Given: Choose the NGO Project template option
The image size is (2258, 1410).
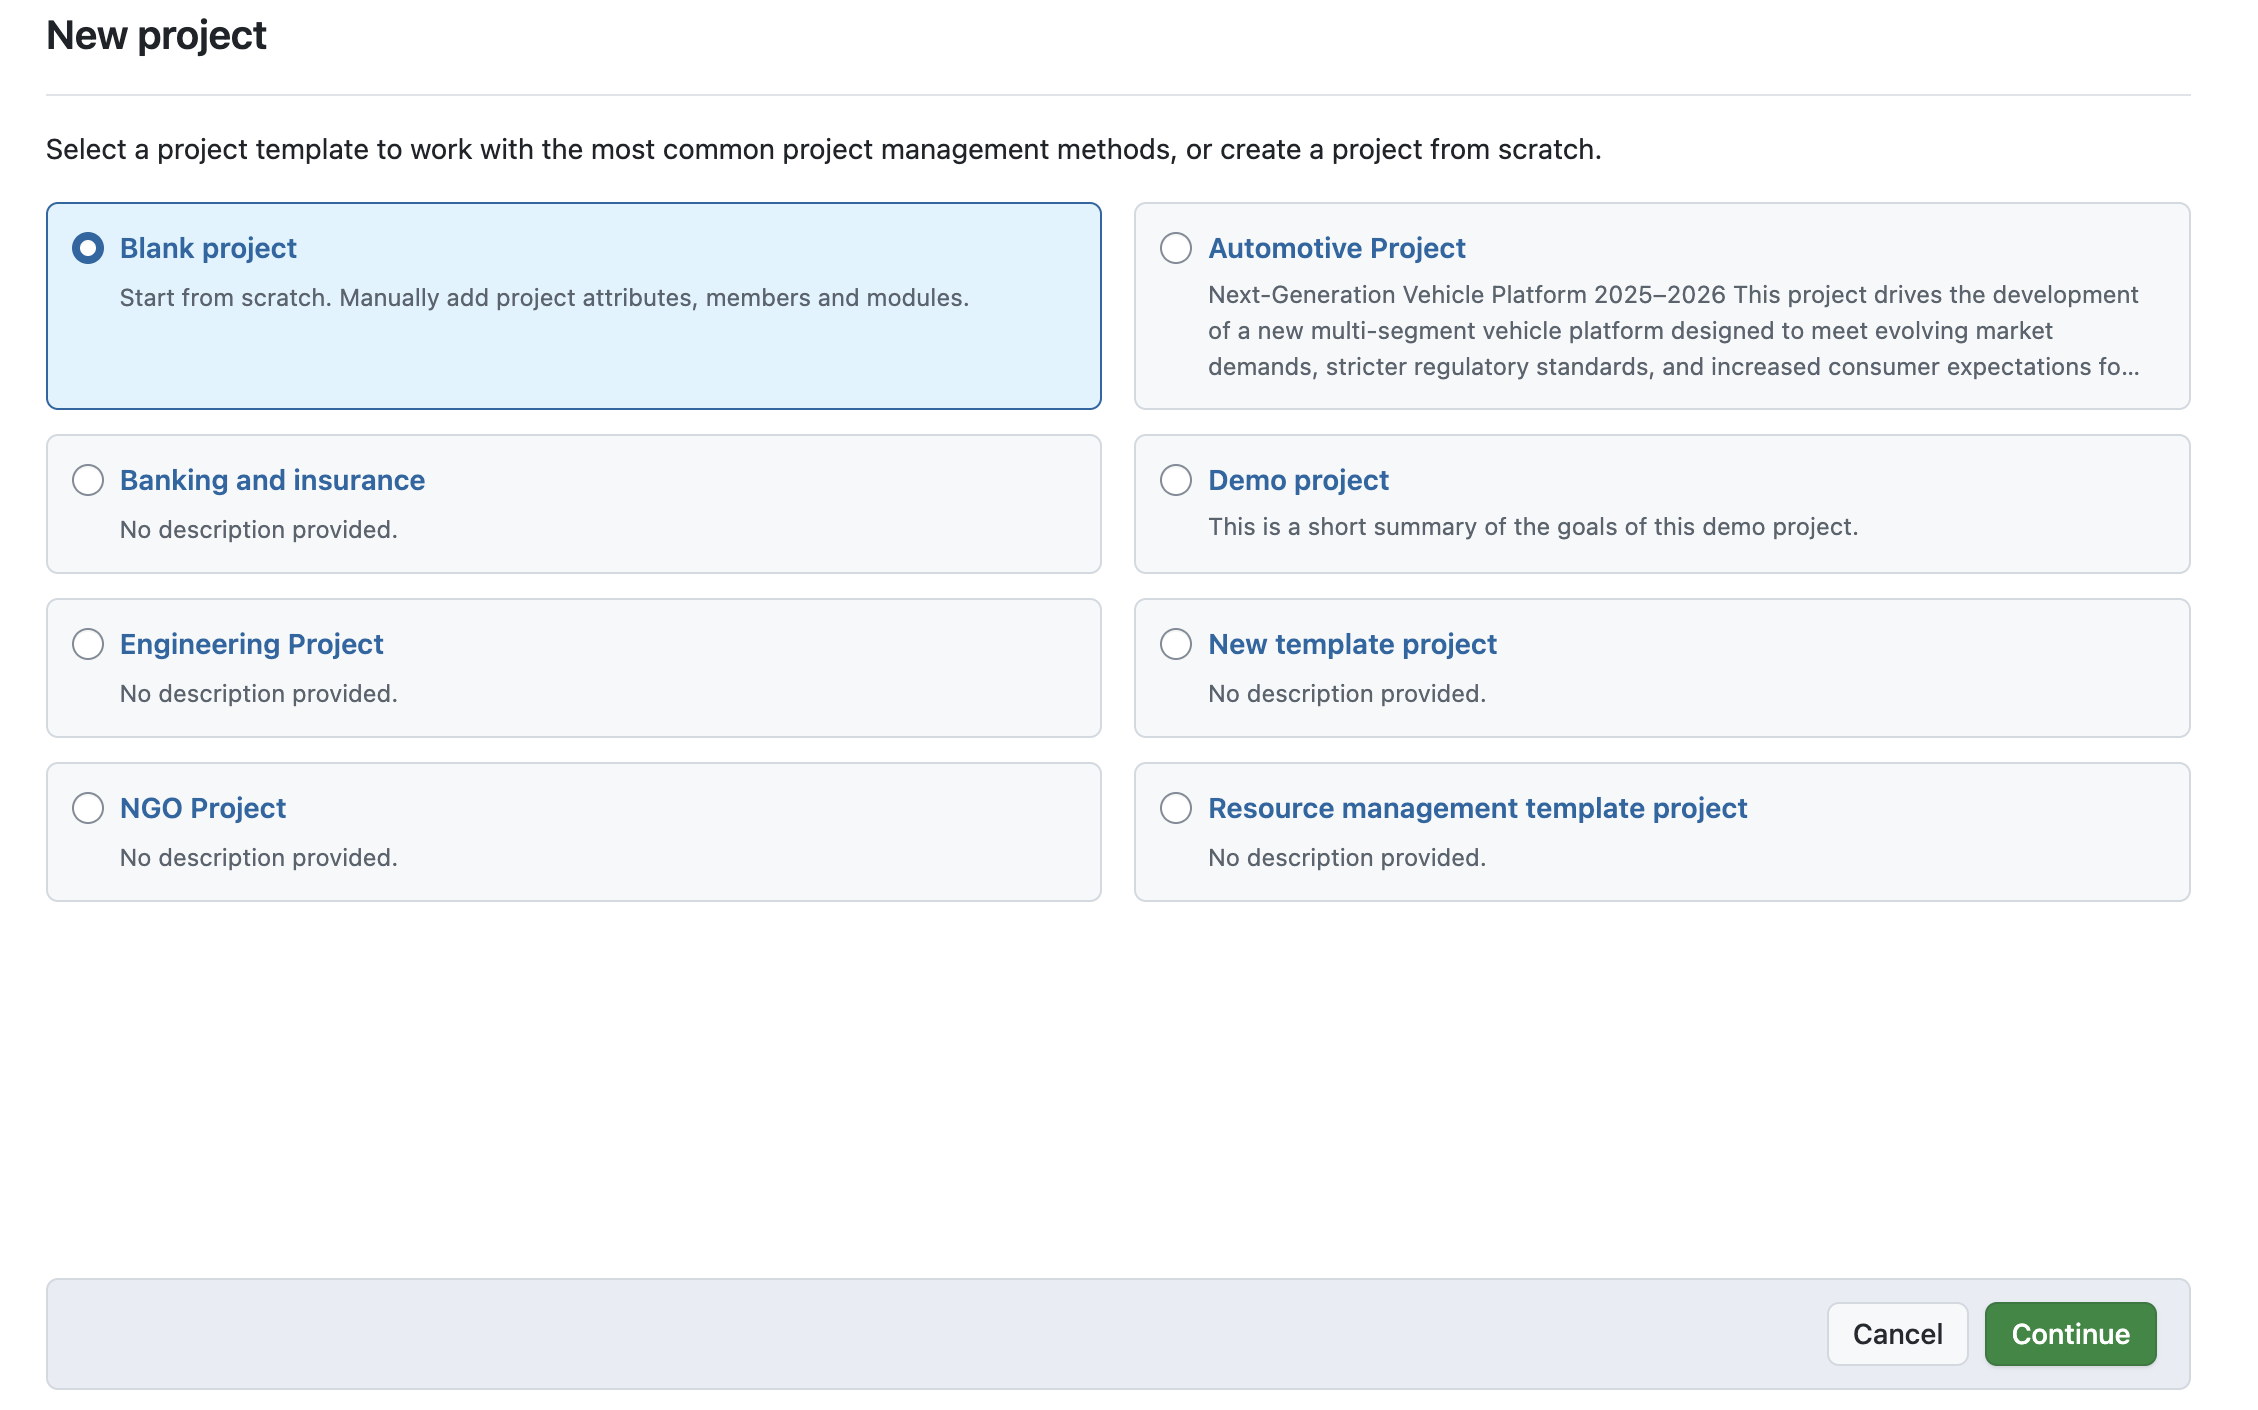Looking at the screenshot, I should (88, 808).
